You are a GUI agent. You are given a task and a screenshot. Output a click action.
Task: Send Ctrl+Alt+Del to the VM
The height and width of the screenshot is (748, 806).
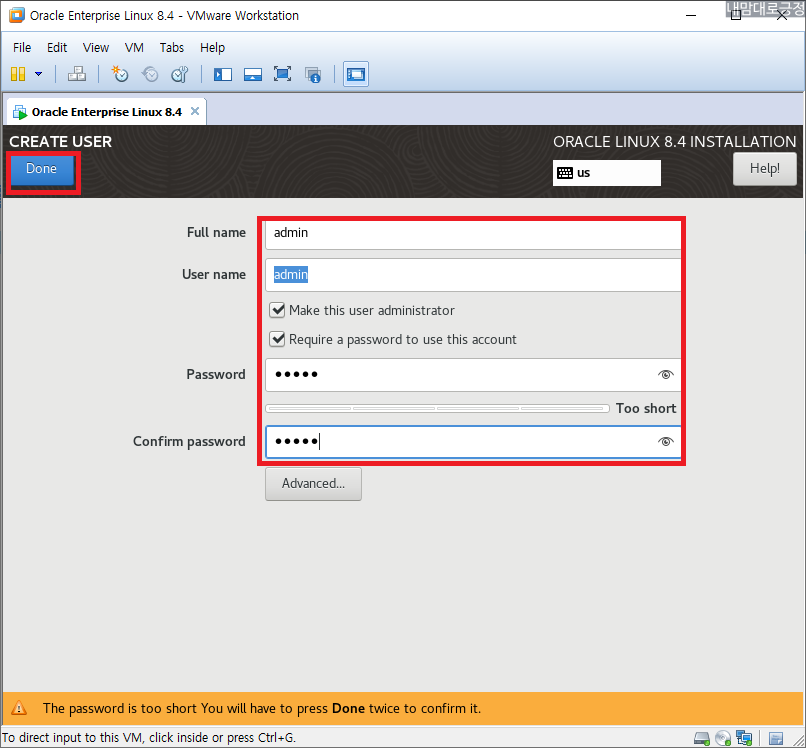(x=77, y=74)
